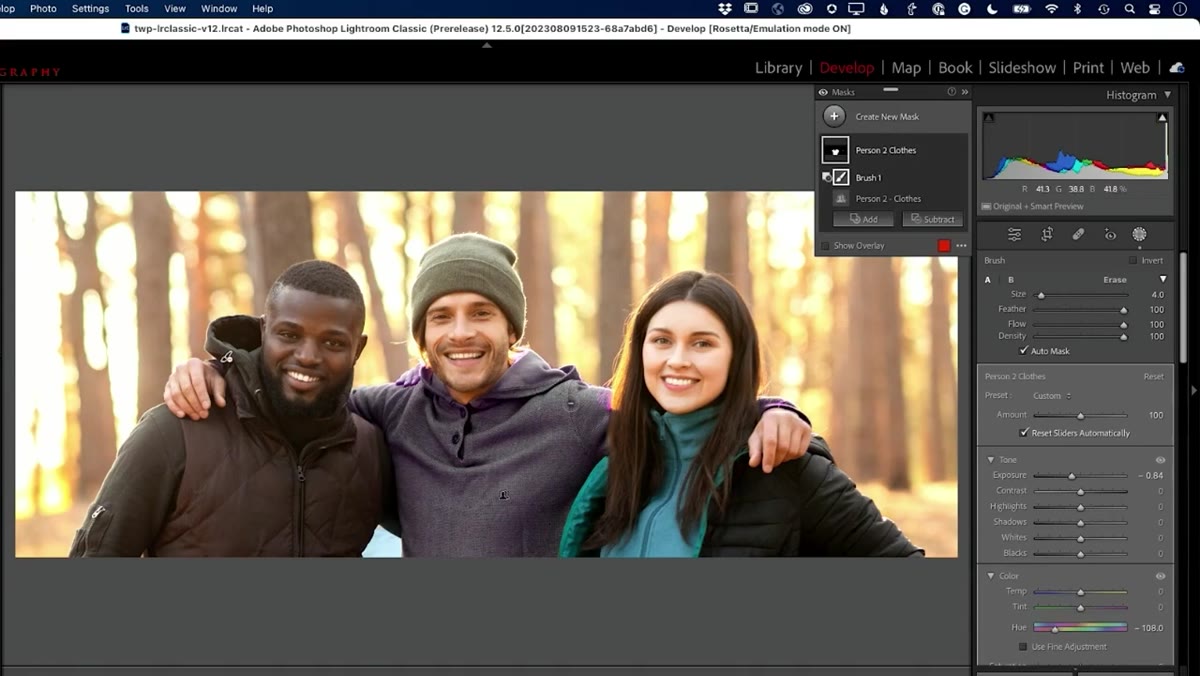Switch to the Map module
1200x676 pixels.
pos(906,68)
